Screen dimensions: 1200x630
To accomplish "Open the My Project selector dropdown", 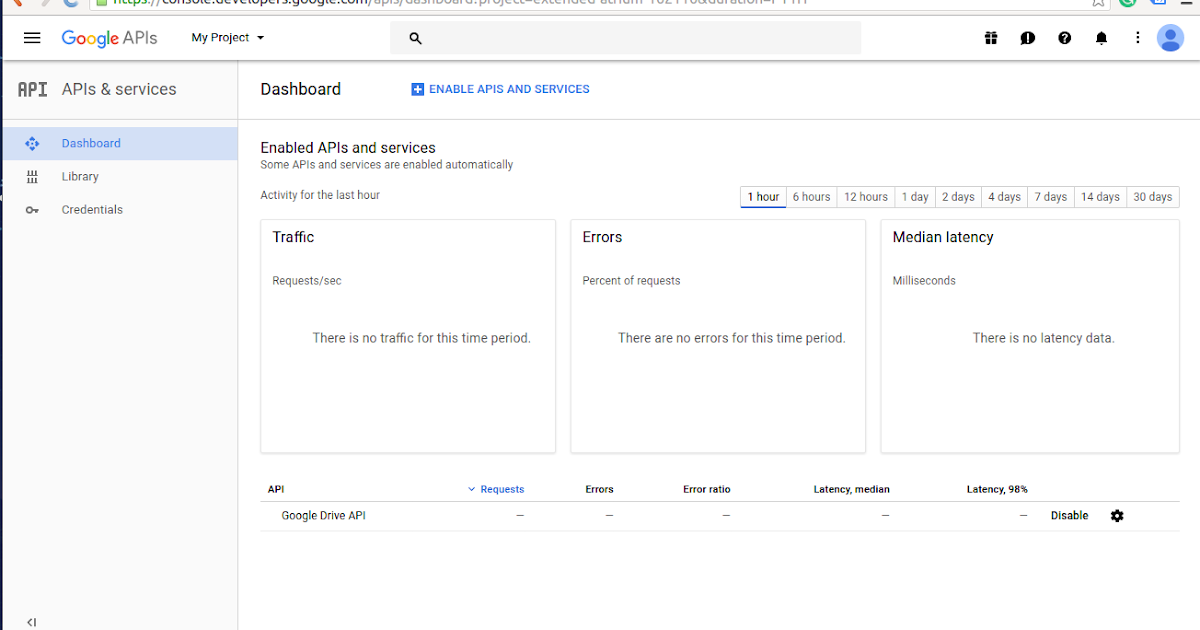I will (x=227, y=38).
